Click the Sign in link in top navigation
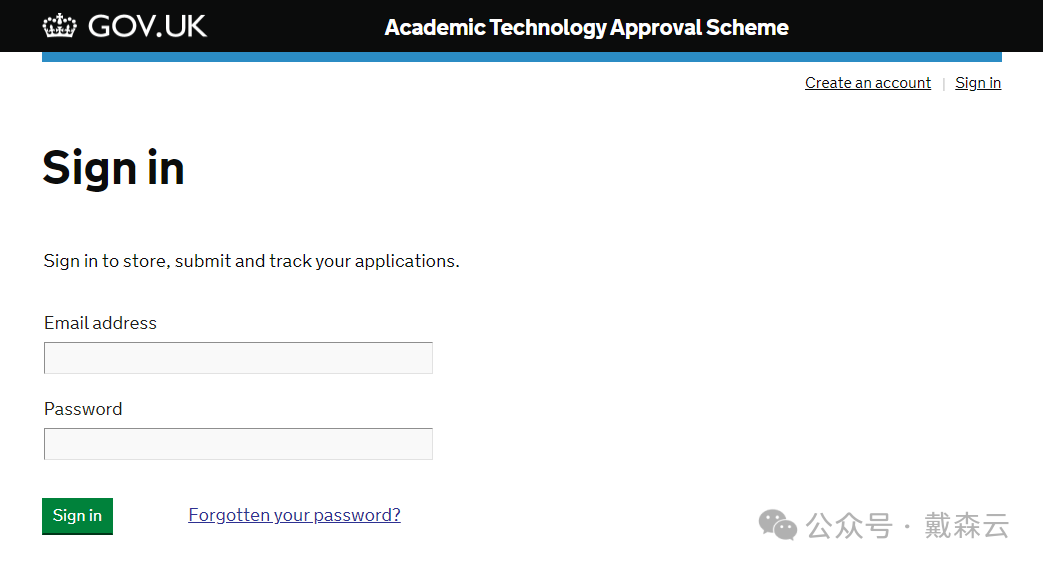The image size is (1043, 568). pos(977,83)
